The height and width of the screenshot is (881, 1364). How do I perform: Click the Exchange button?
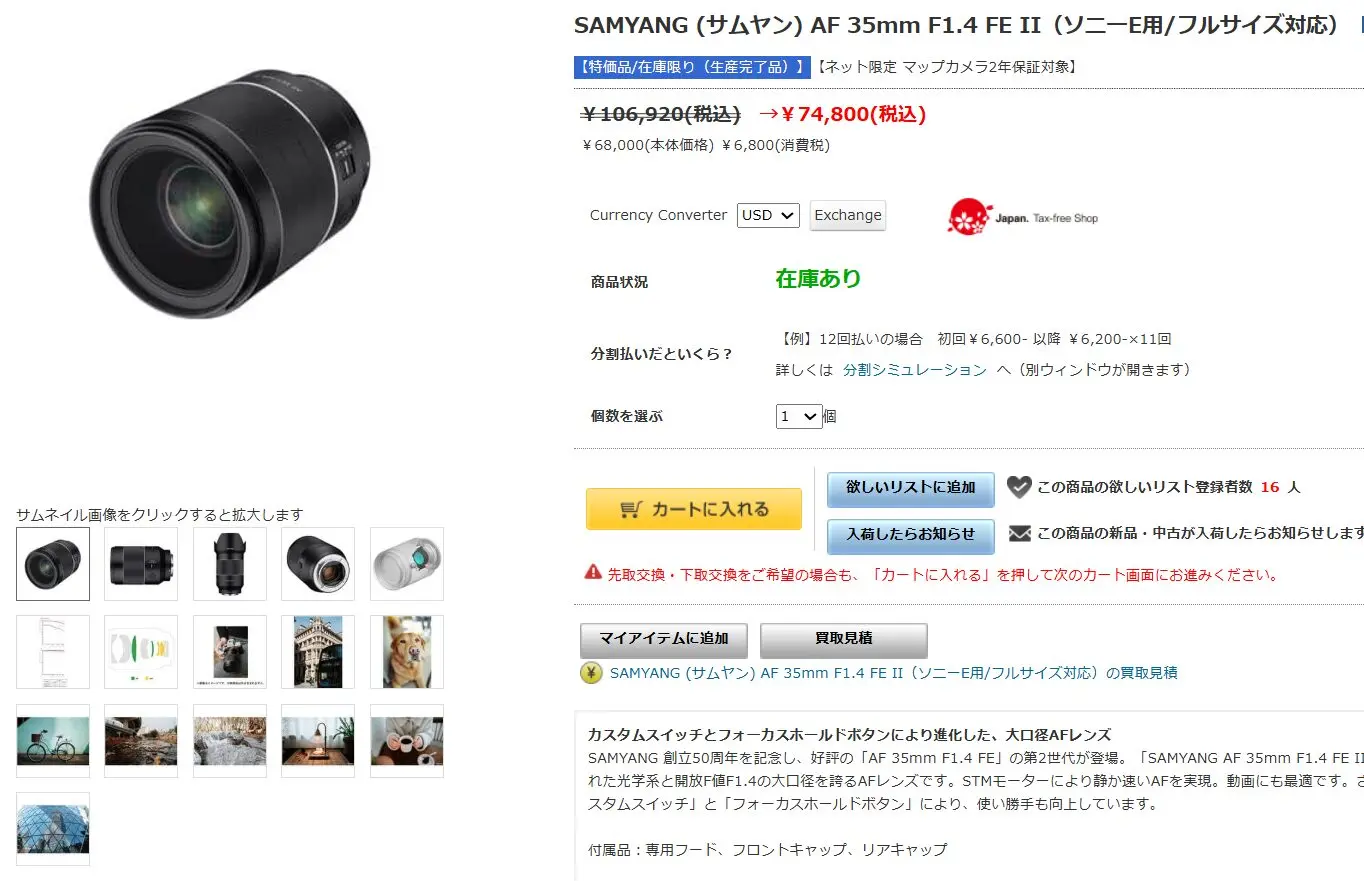pos(847,215)
